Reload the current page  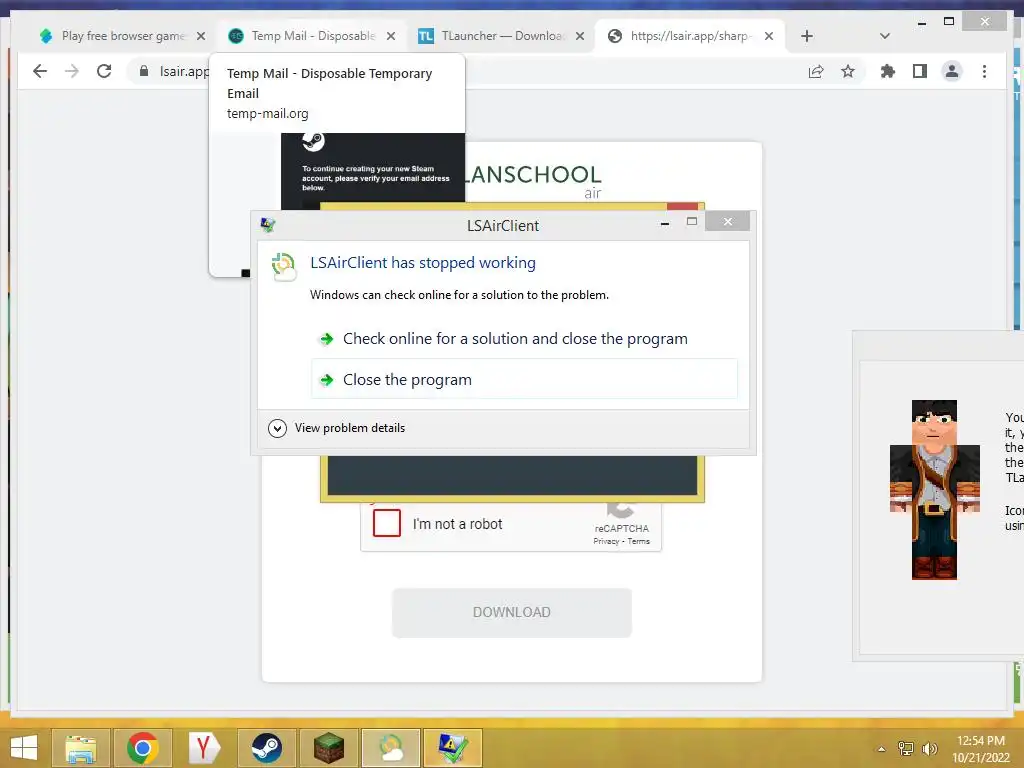coord(104,71)
